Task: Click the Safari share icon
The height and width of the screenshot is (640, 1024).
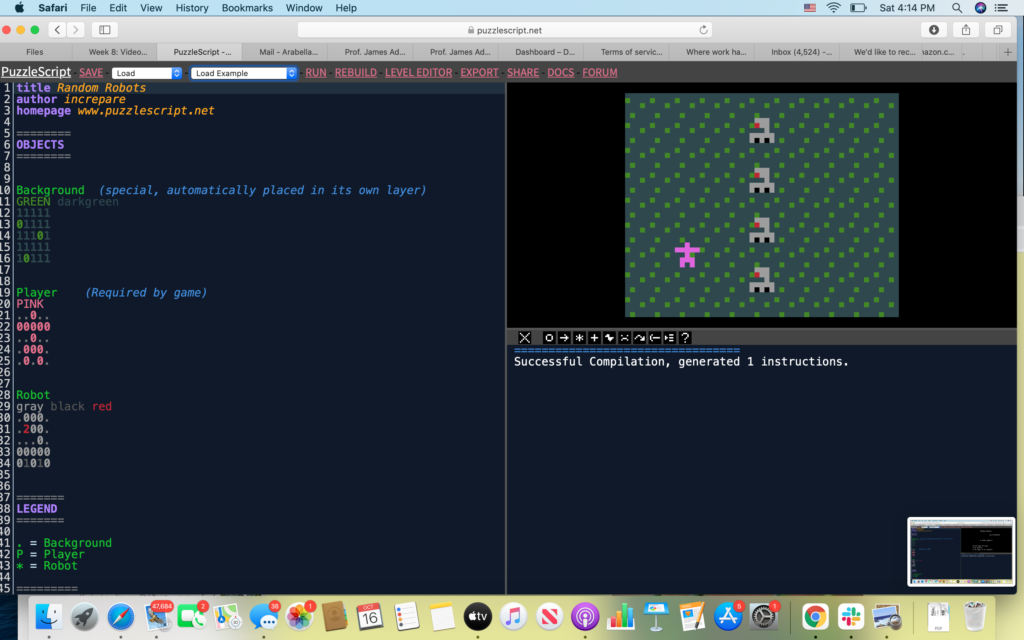Action: click(967, 30)
